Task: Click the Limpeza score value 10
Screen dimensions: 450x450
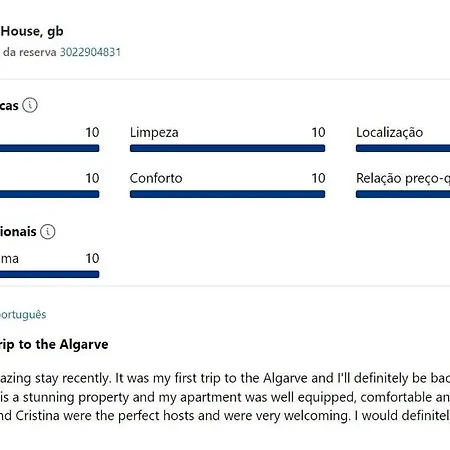Action: point(318,133)
